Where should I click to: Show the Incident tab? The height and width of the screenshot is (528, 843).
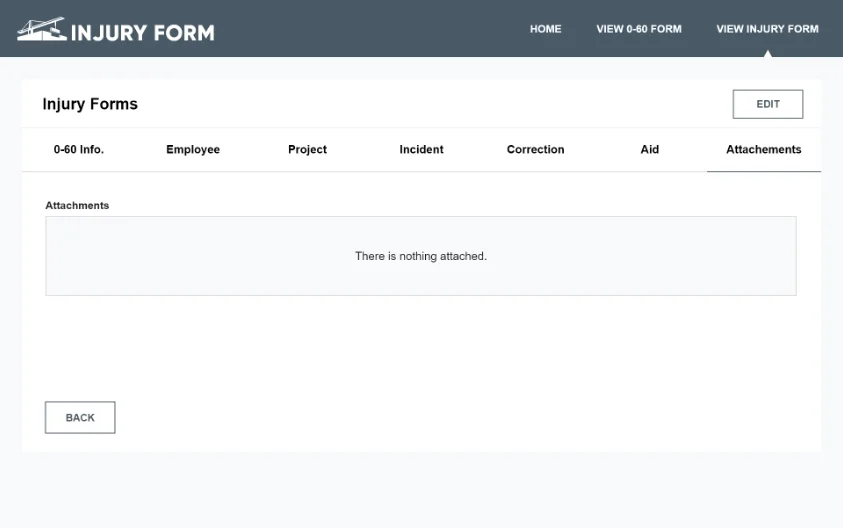(422, 149)
